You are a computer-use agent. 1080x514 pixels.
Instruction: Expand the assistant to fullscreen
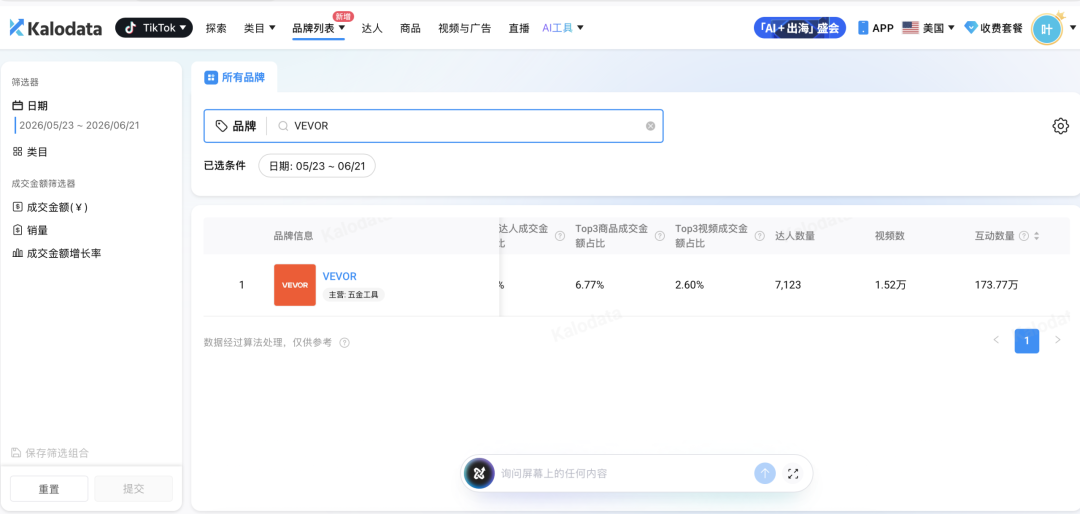[793, 473]
